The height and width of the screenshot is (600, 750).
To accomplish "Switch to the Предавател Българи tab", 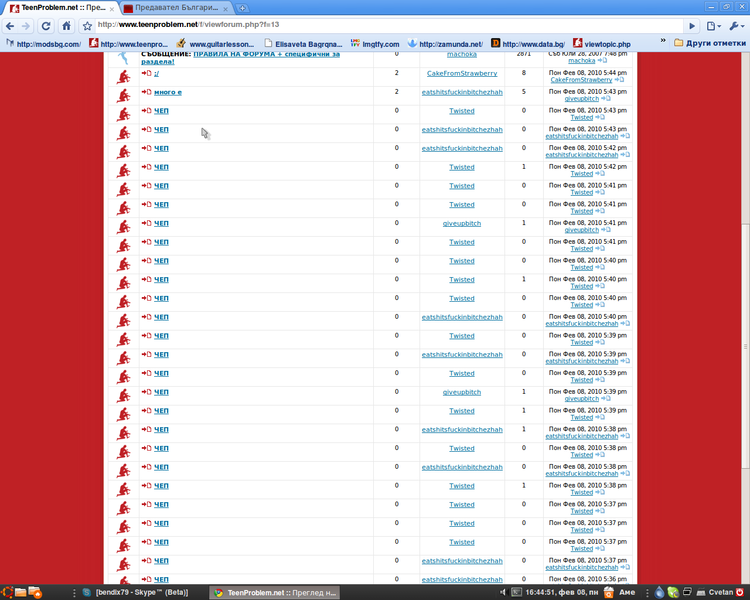I will [x=172, y=8].
